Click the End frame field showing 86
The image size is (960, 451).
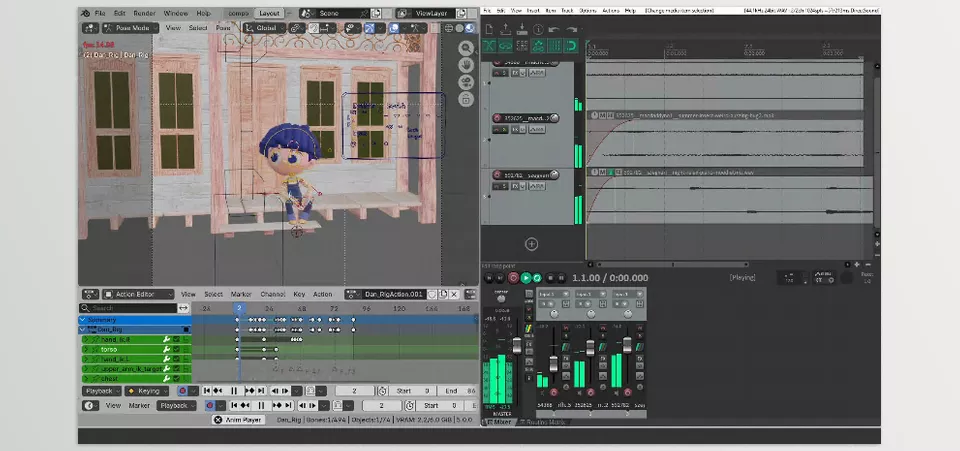457,390
